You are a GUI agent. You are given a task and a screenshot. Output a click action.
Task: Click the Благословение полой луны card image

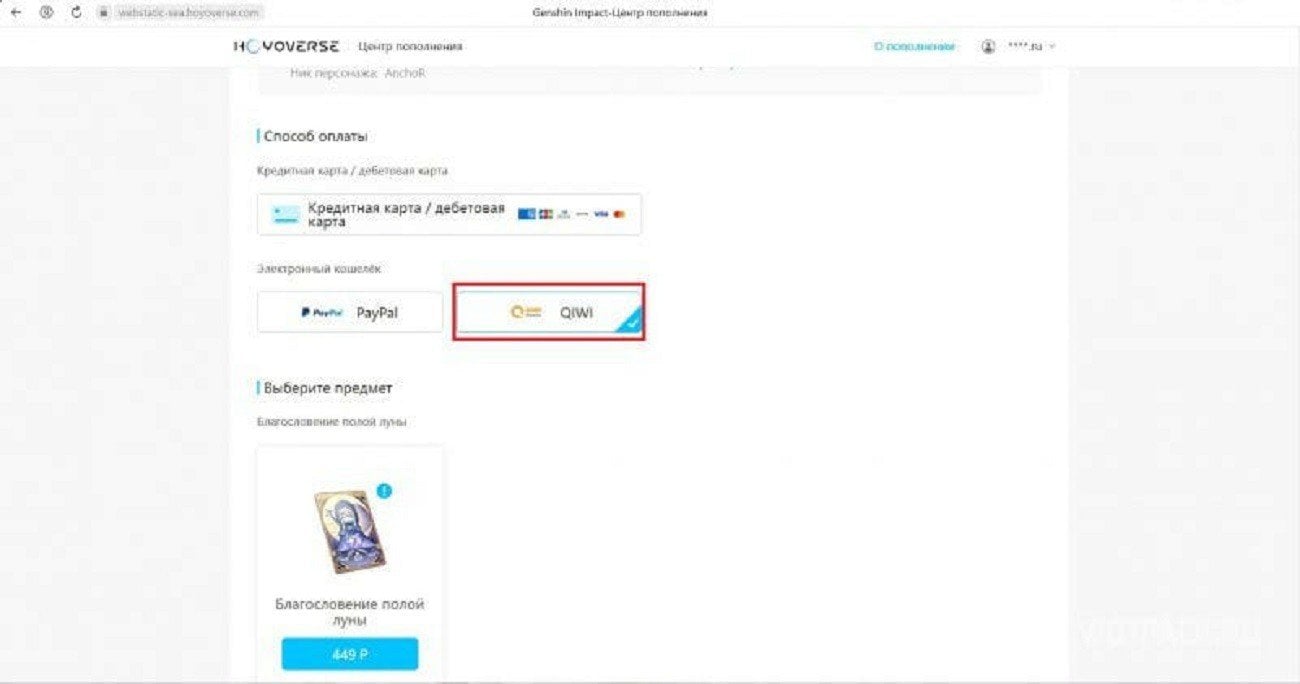347,533
